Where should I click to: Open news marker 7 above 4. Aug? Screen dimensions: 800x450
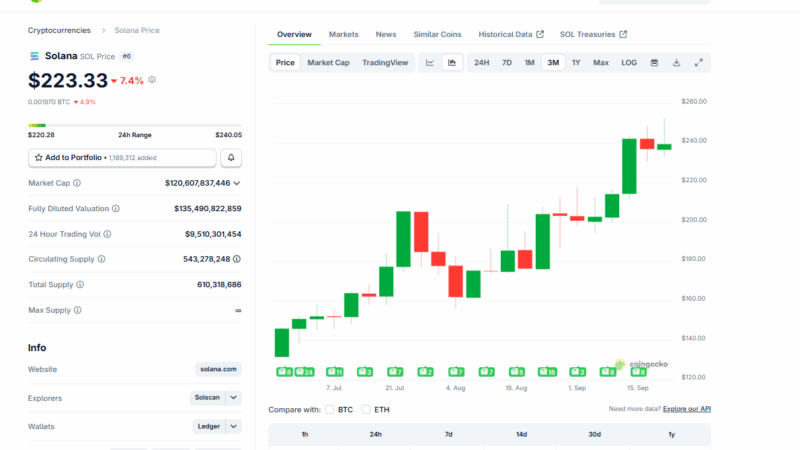coord(456,372)
